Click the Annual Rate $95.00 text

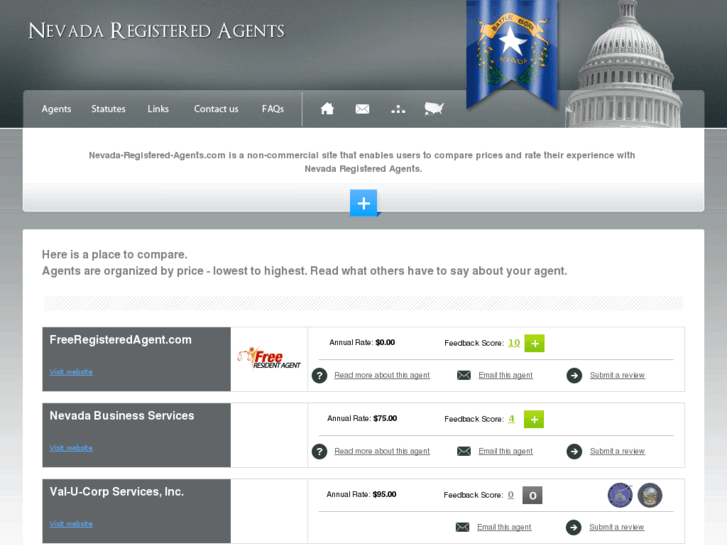[x=361, y=495]
